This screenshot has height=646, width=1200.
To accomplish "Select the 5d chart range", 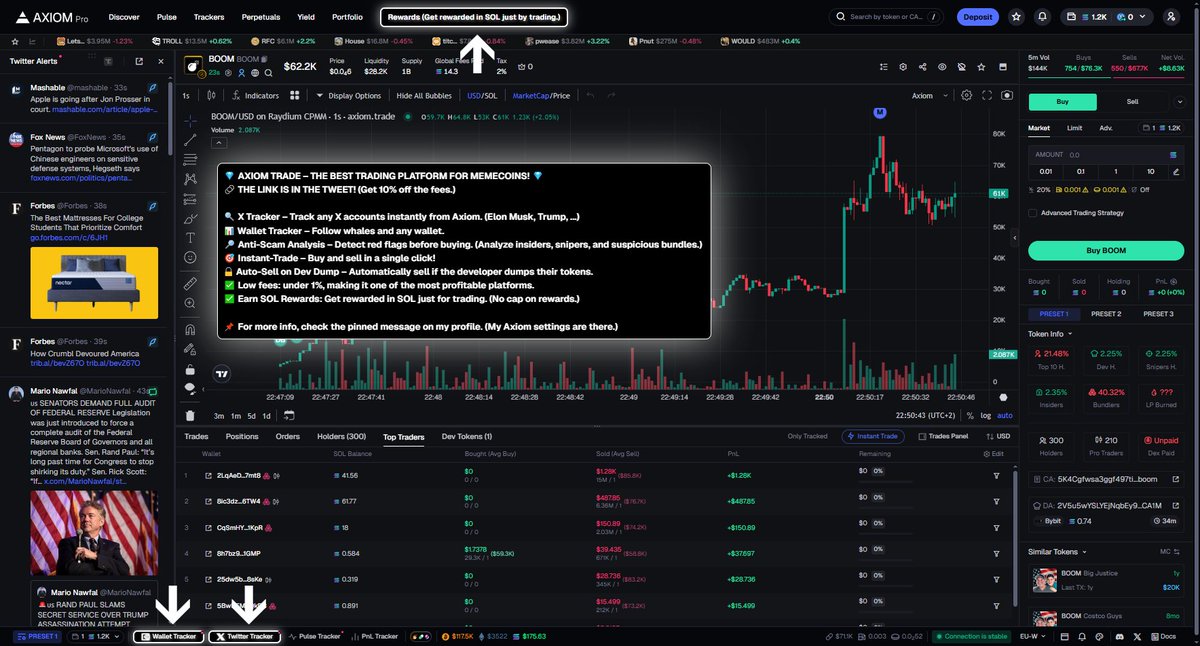I will (x=251, y=416).
